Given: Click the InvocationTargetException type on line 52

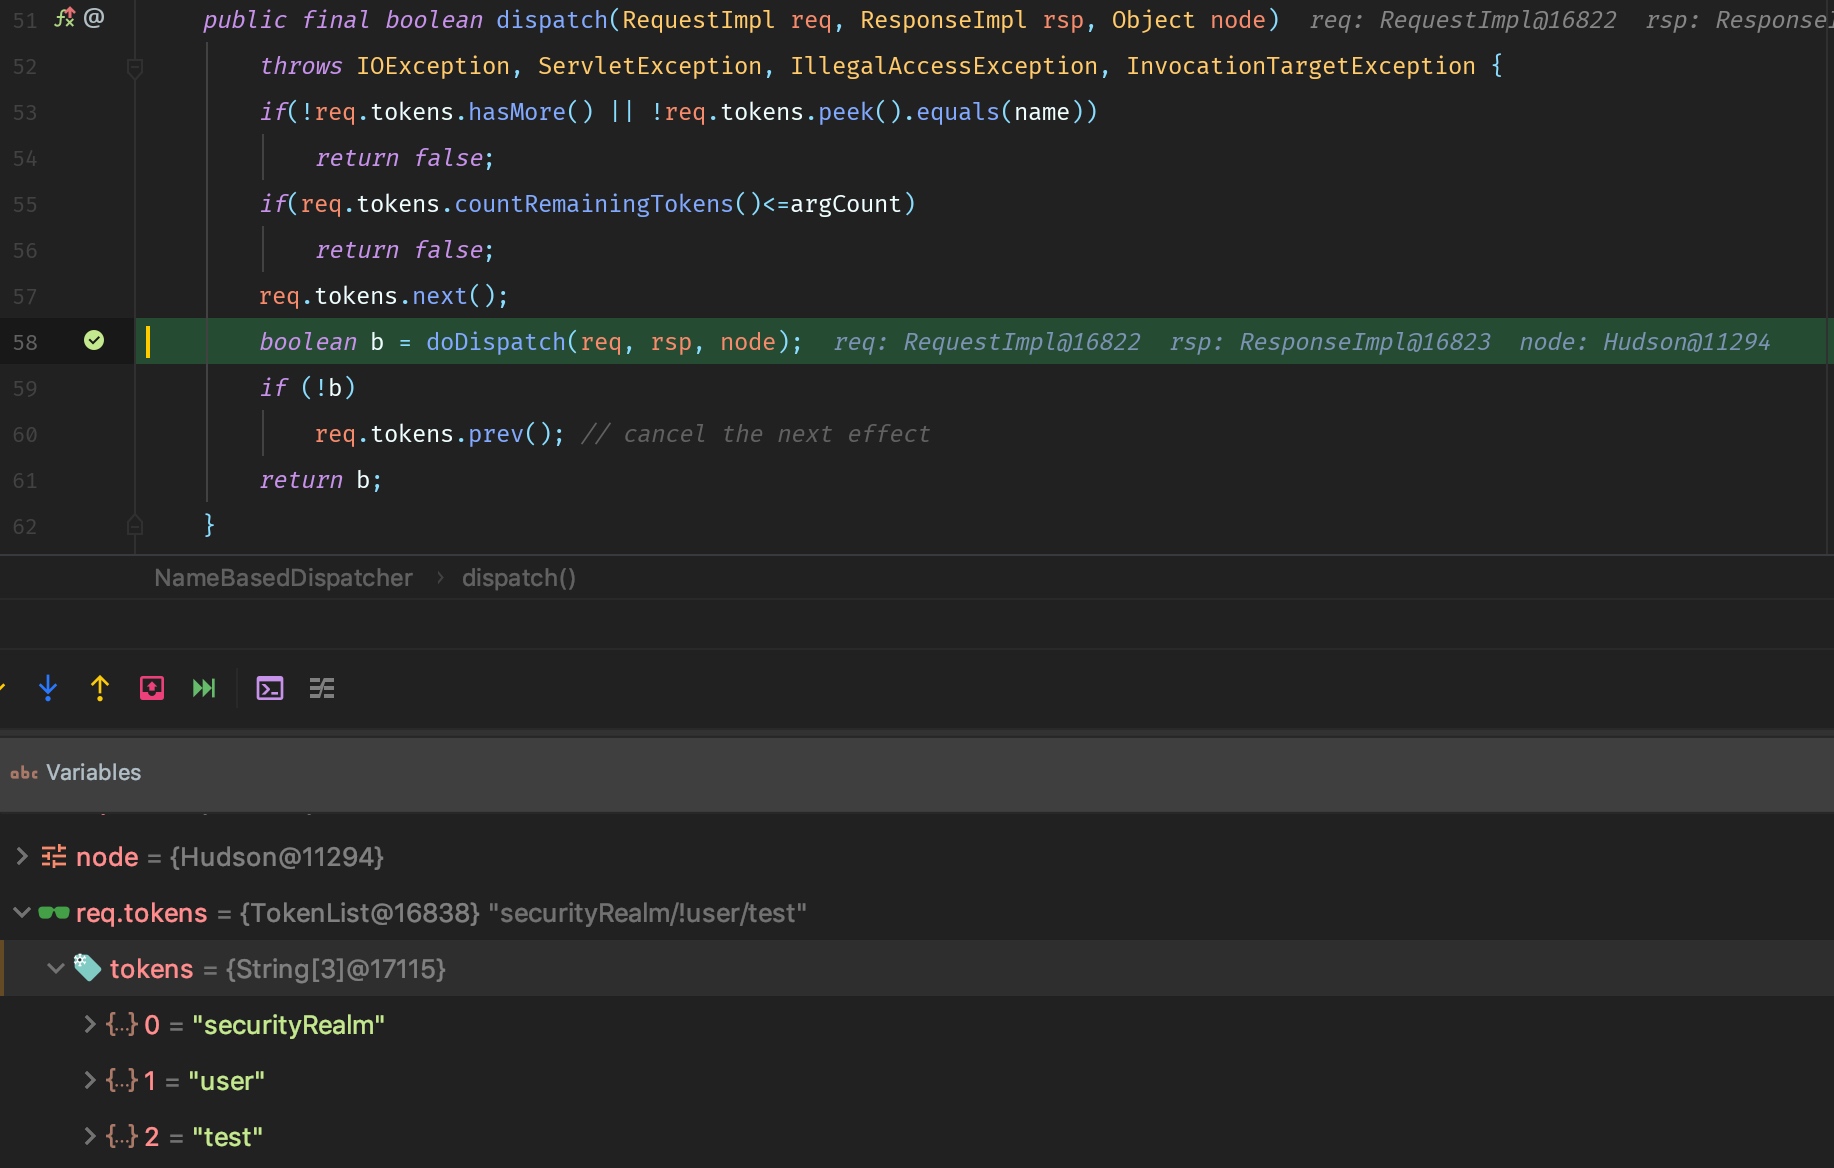Looking at the screenshot, I should pos(1300,66).
